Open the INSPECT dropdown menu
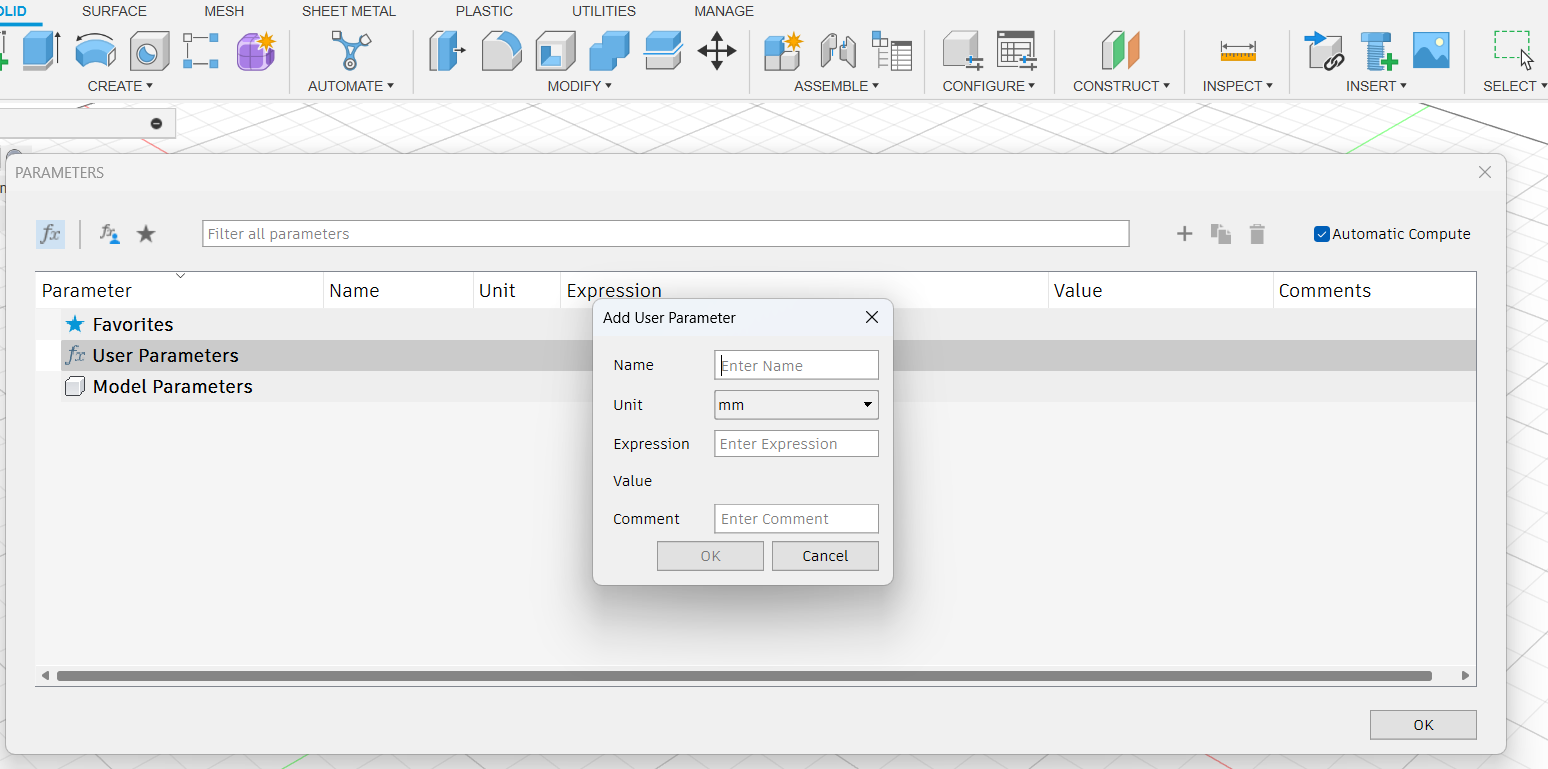This screenshot has width=1548, height=769. 1238,86
